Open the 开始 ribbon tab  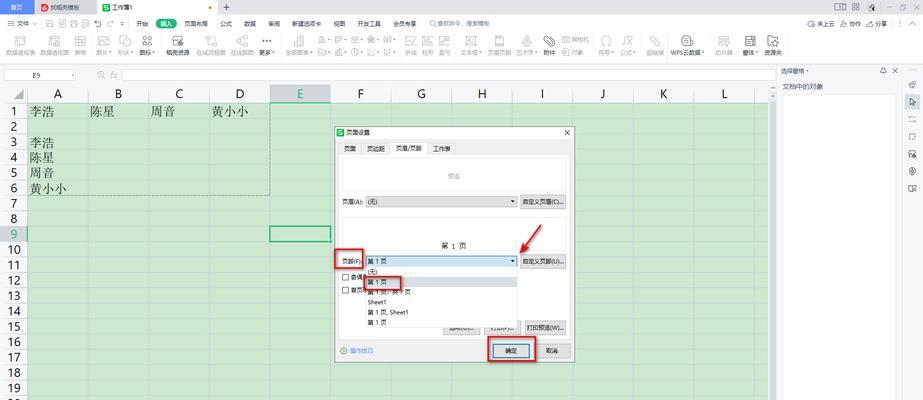[142, 24]
